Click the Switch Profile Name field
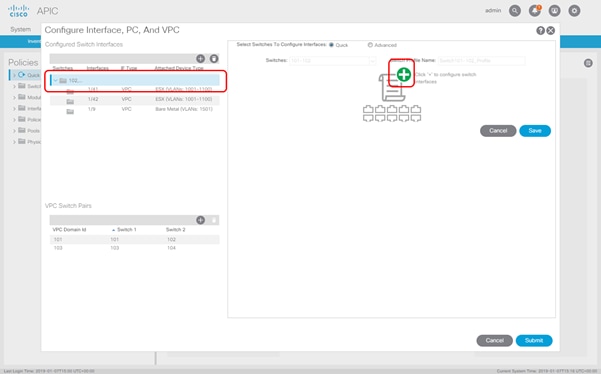Viewport: 601px width, 374px height. (x=481, y=61)
